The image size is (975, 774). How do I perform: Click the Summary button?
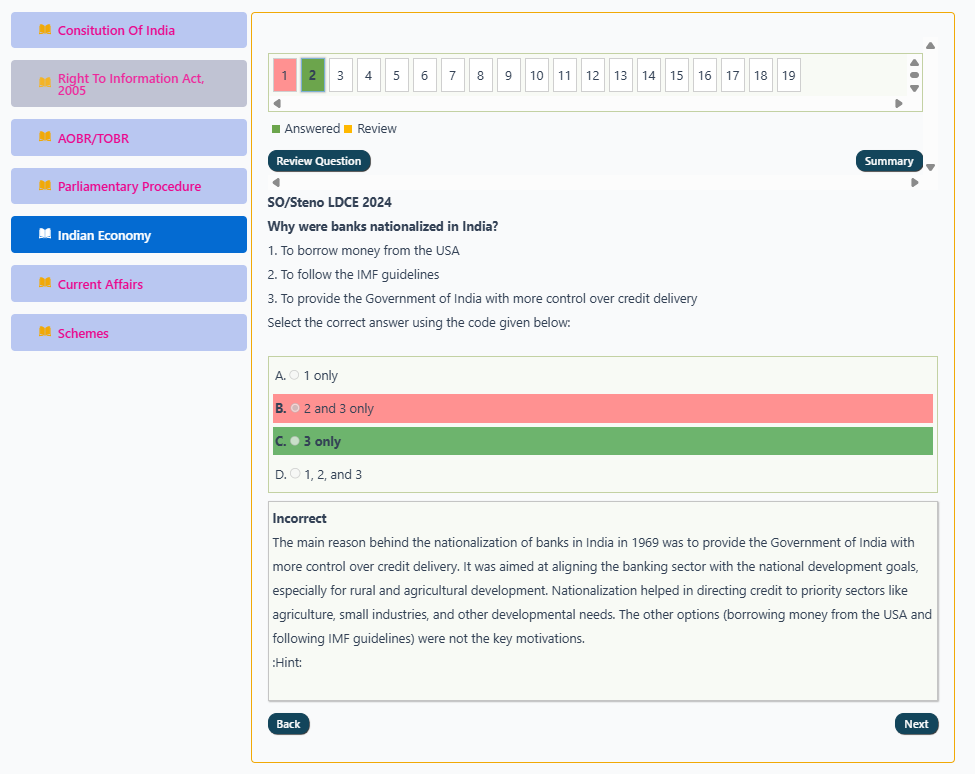889,161
